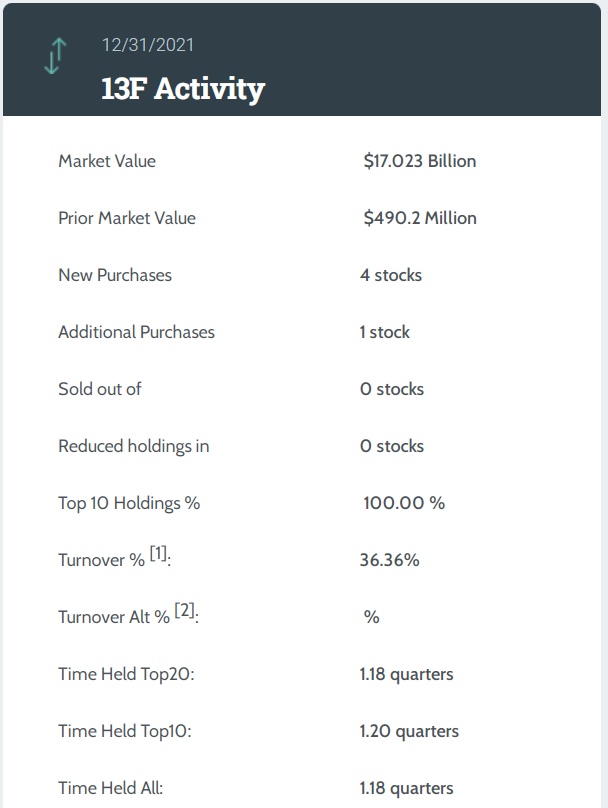
Task: Click the Market Value label
Action: click(107, 161)
